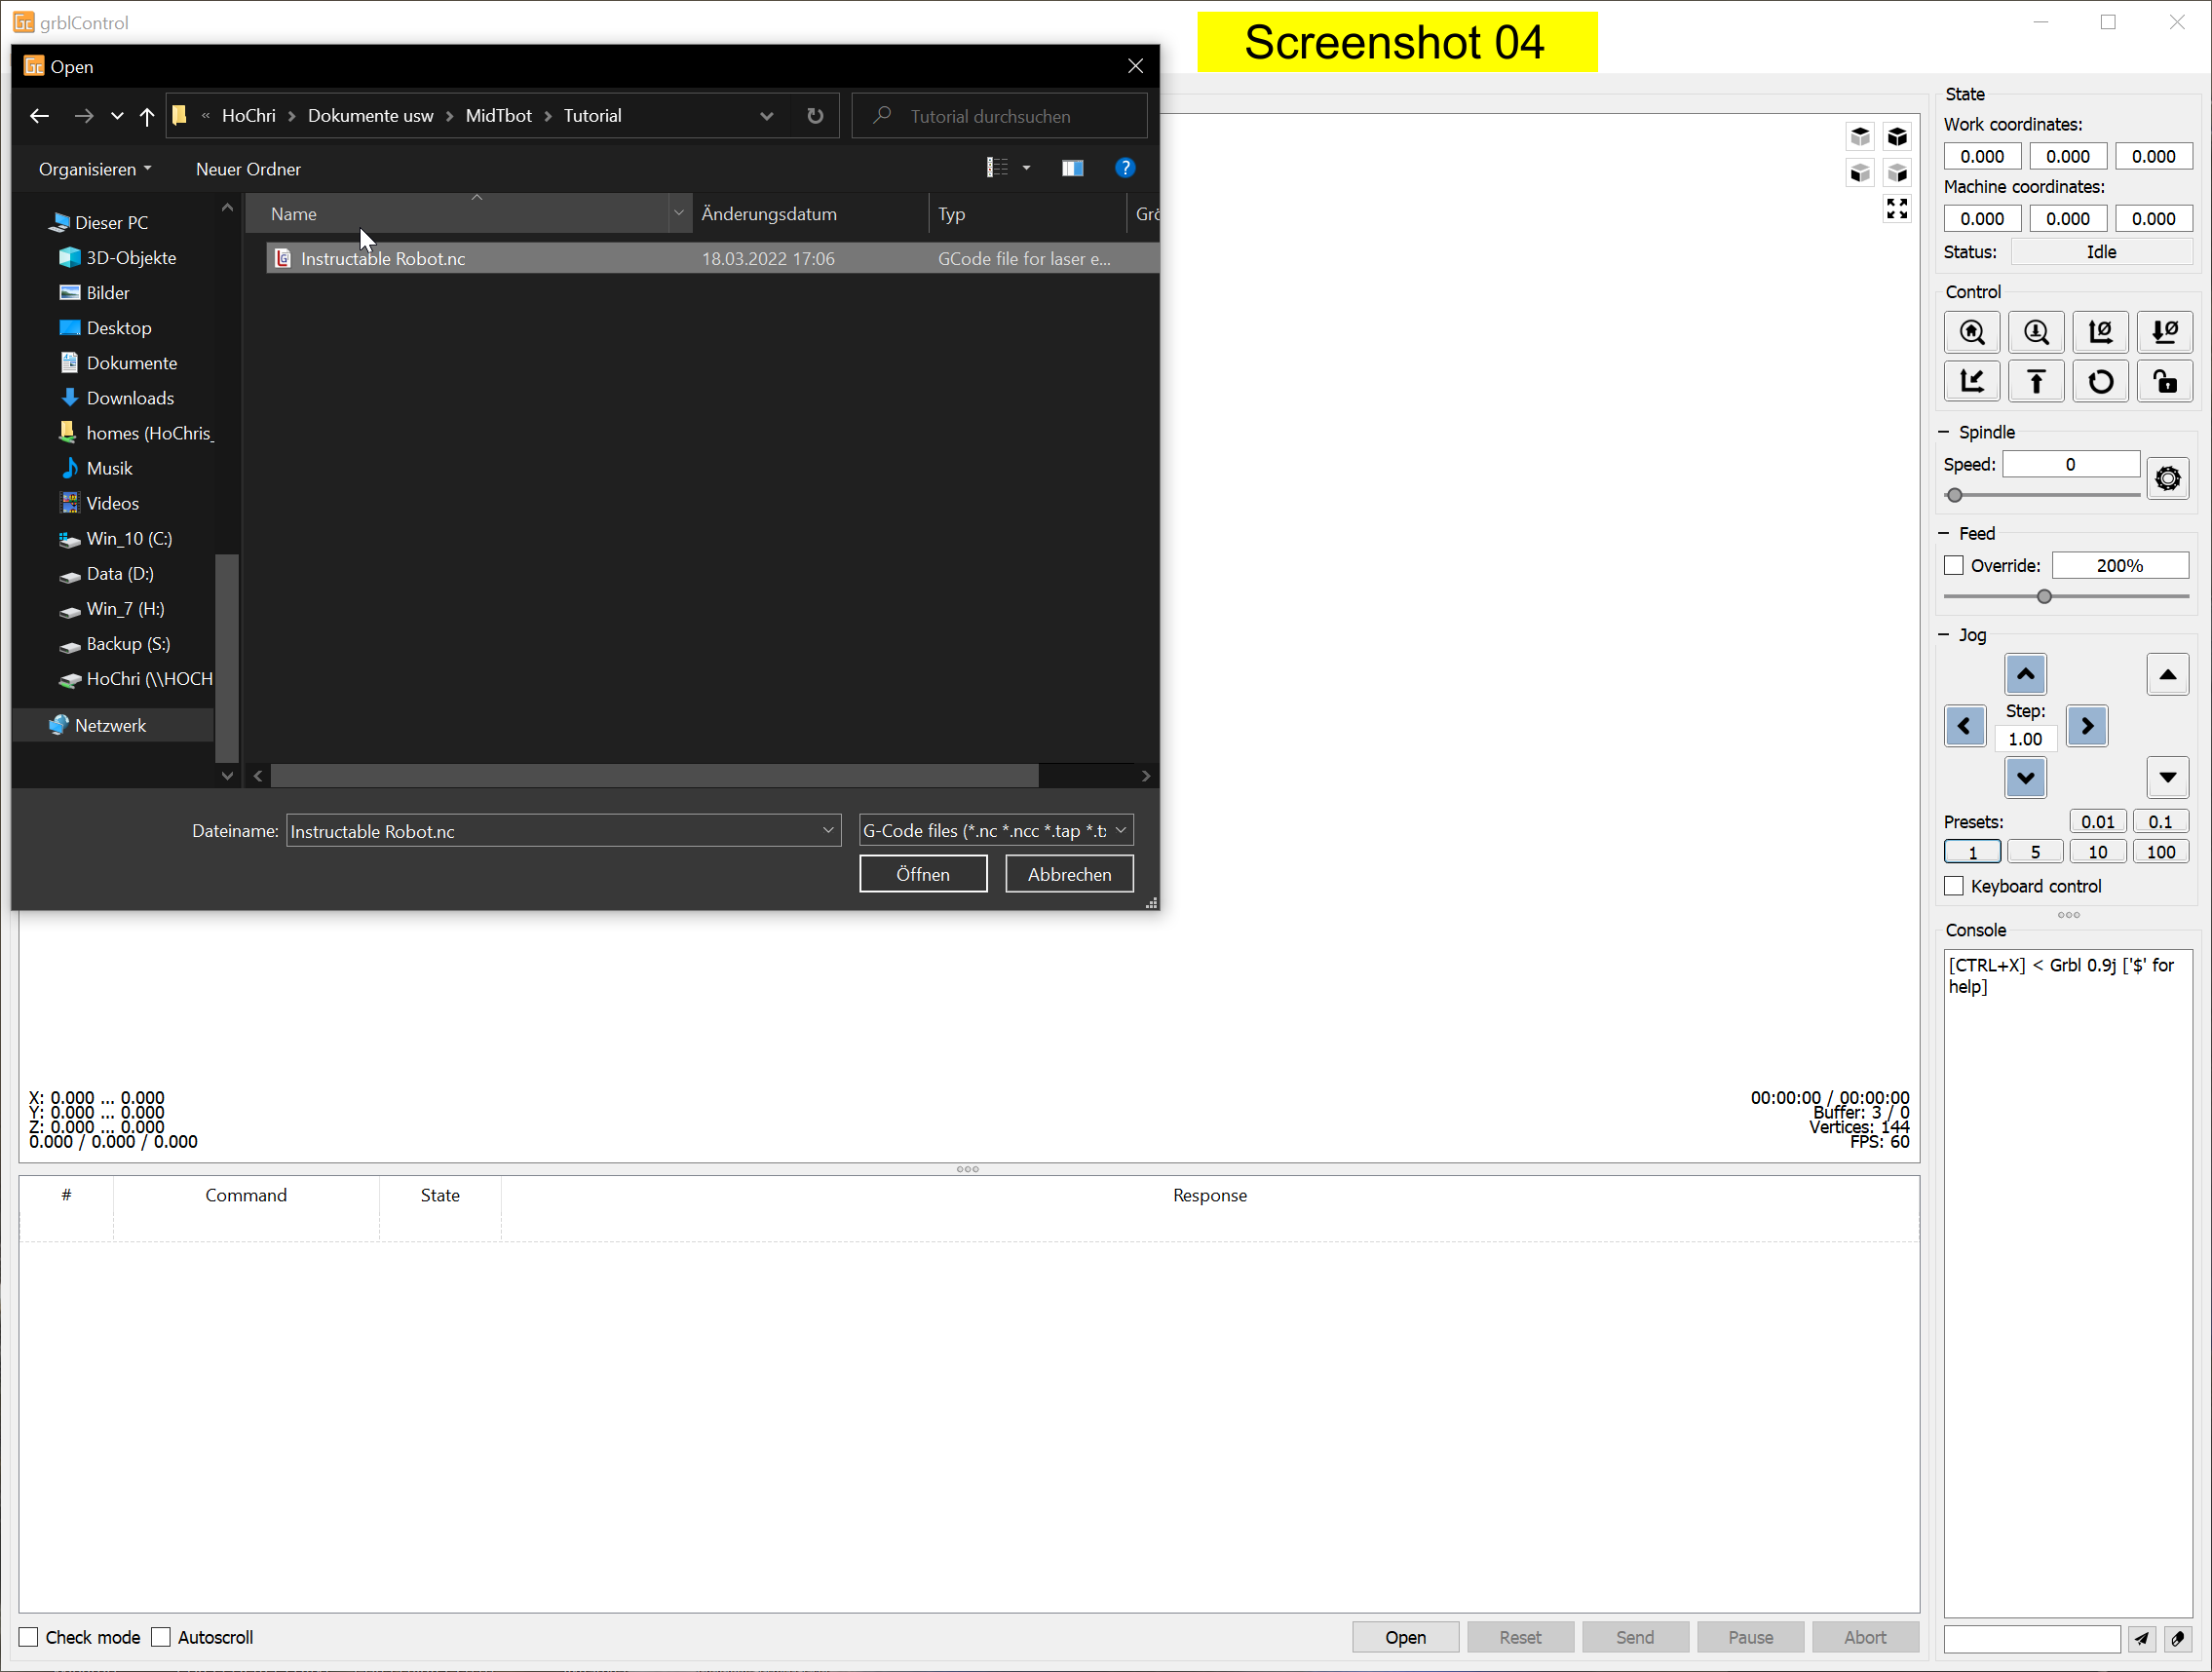Select the isometric view cube icon
This screenshot has width=2212, height=1672.
pos(1897,137)
